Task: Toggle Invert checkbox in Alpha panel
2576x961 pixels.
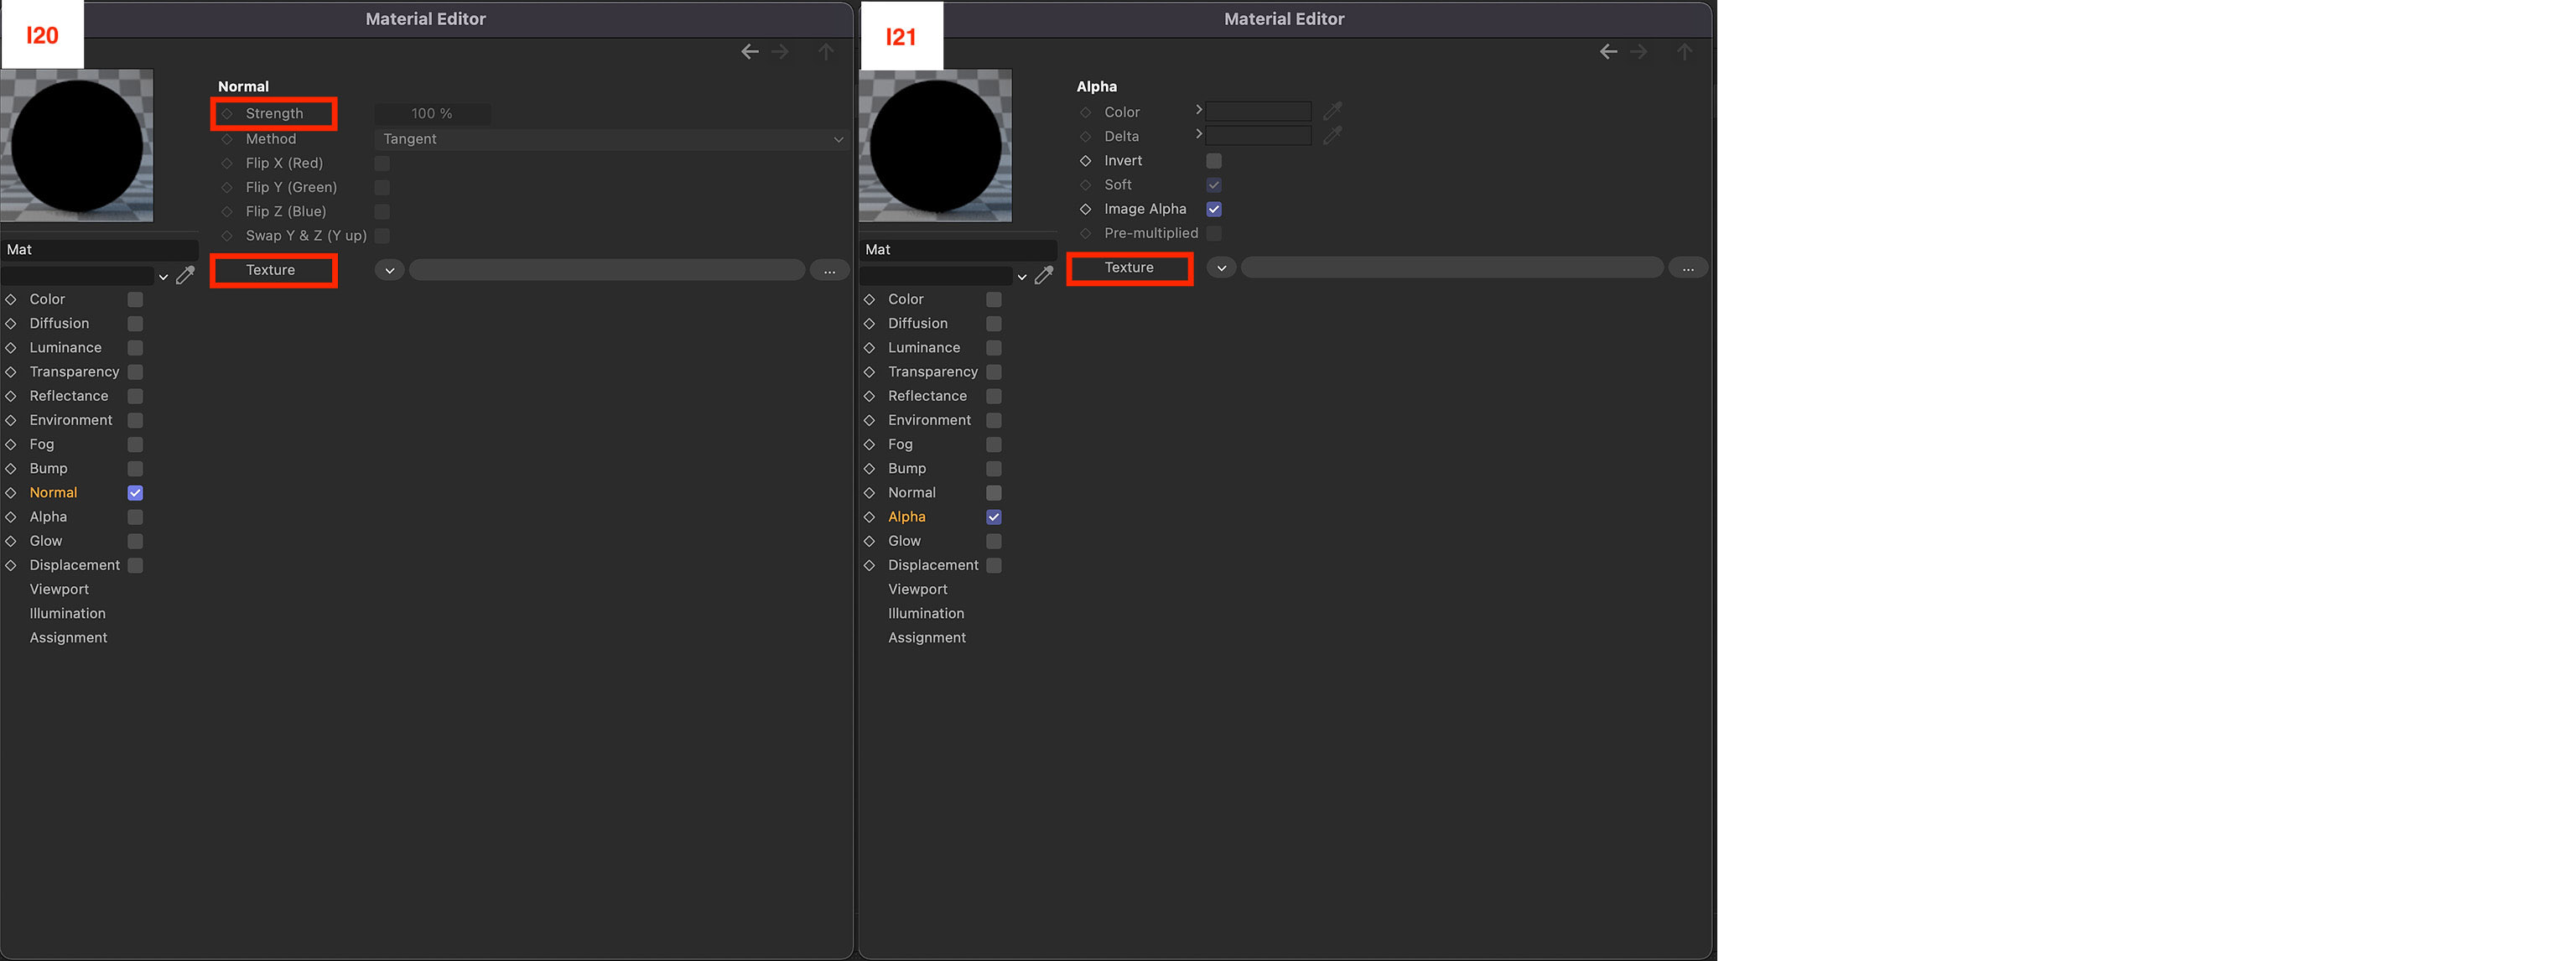Action: (x=1214, y=161)
